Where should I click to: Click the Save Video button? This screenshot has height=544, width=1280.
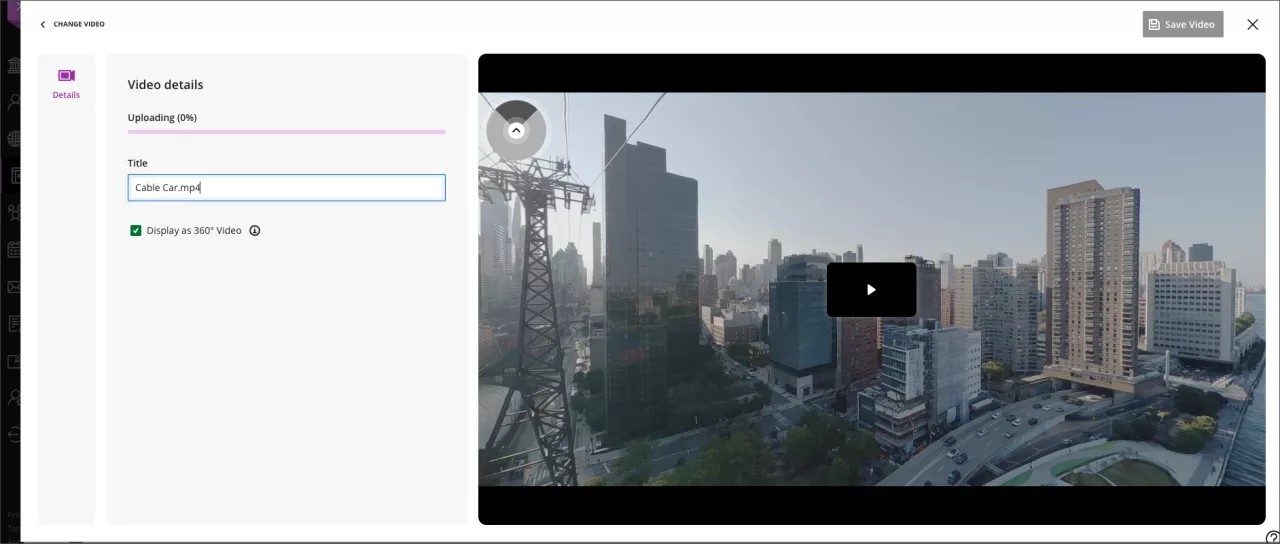coord(1182,24)
